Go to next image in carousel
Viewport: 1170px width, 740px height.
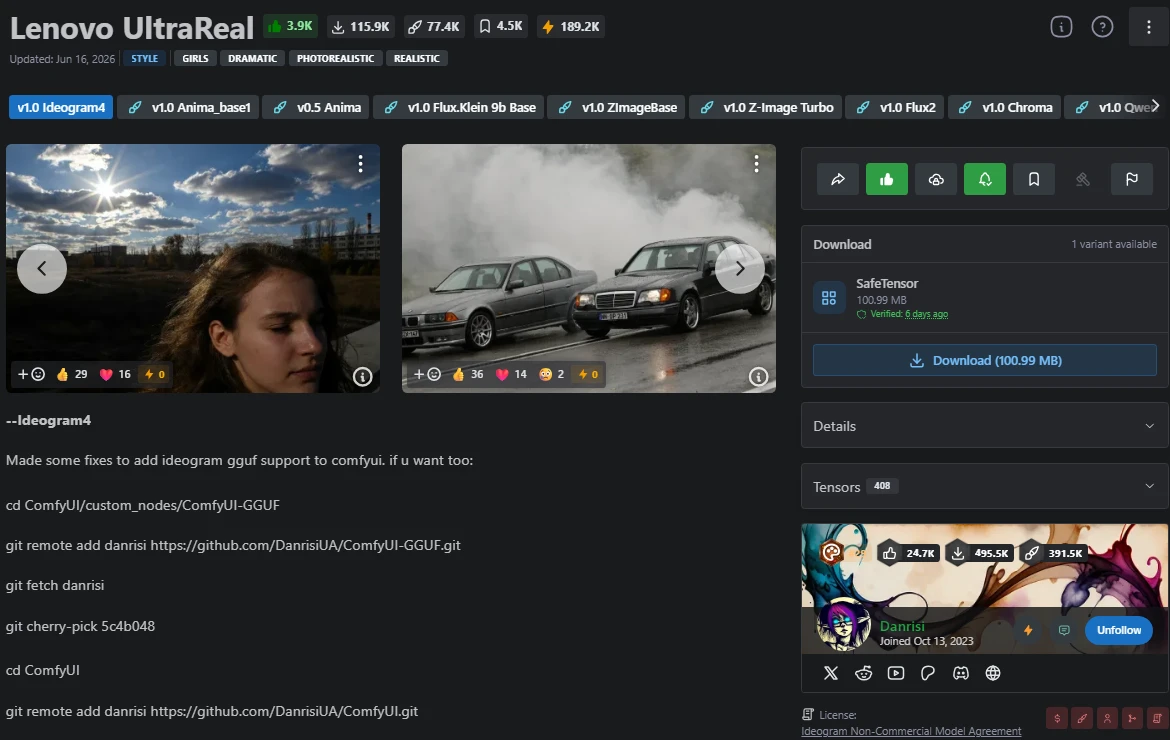(739, 269)
